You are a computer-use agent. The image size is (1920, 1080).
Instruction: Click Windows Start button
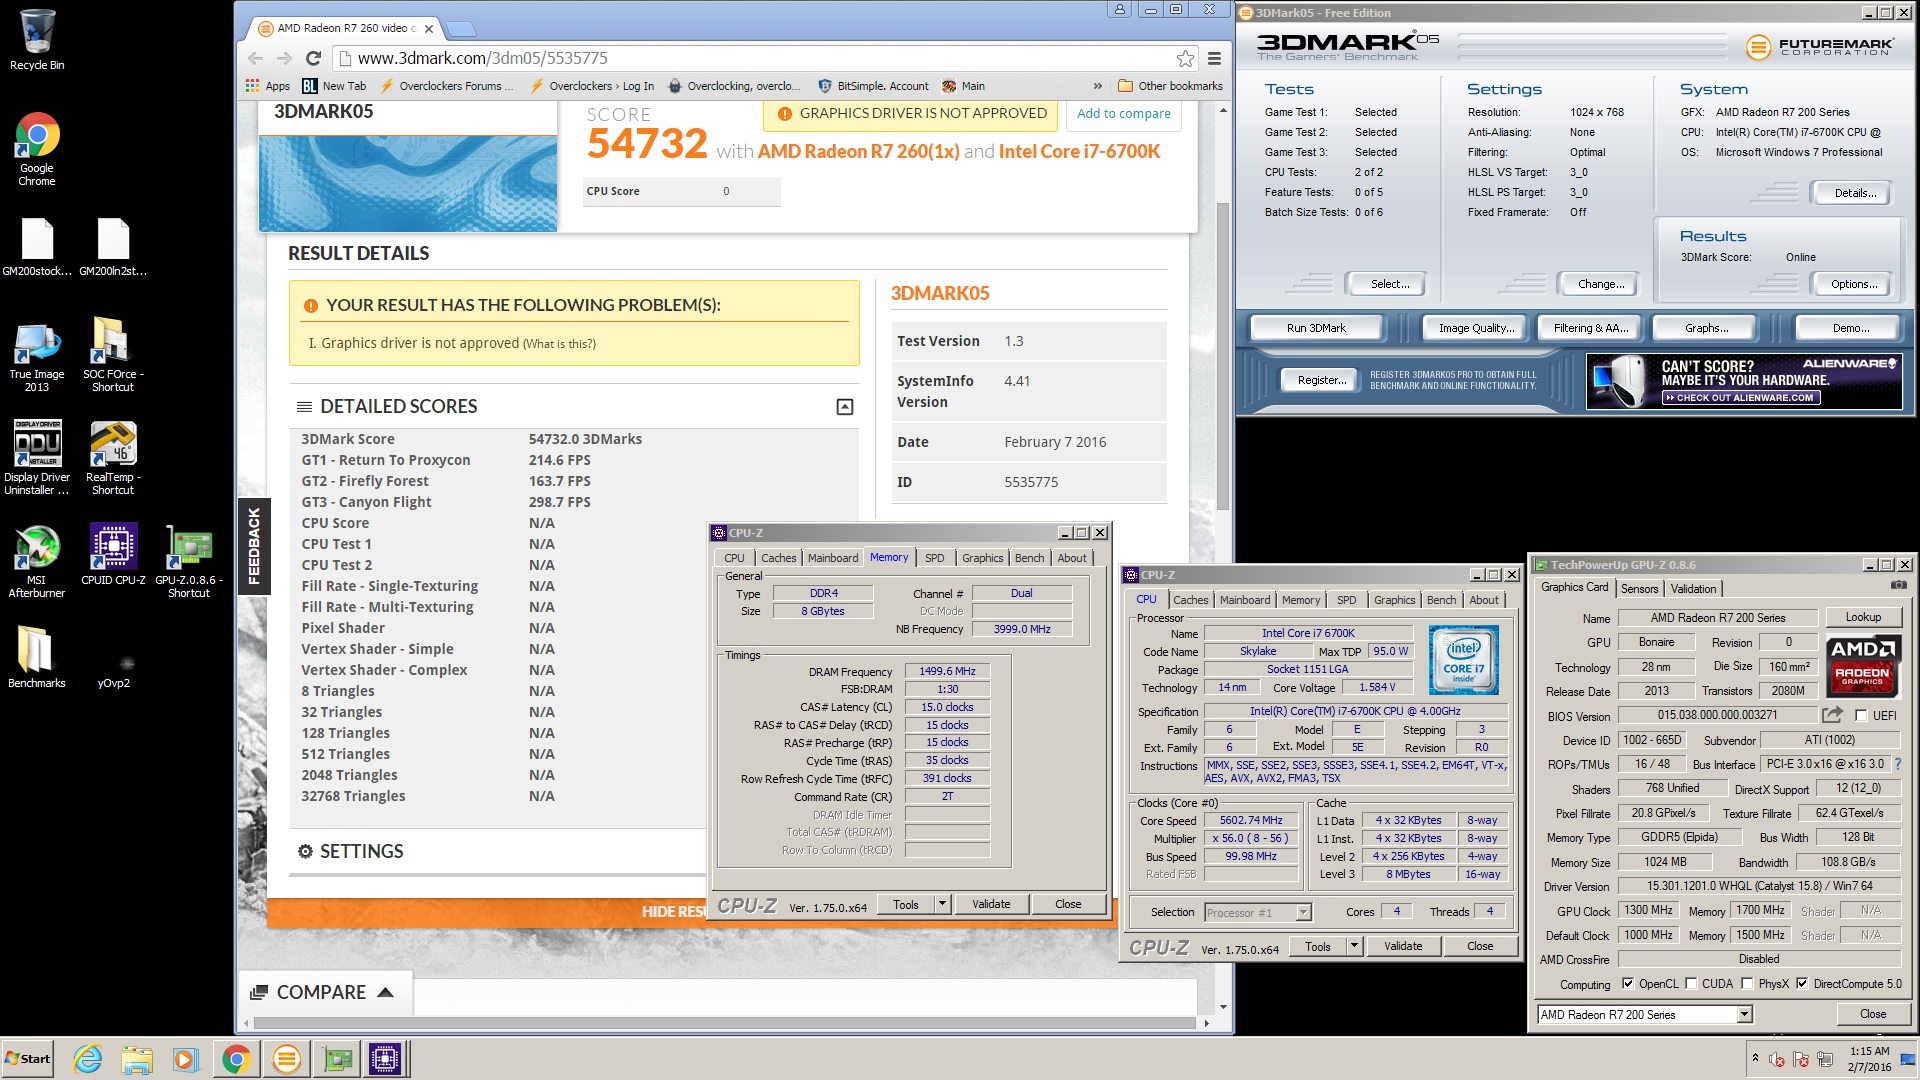tap(28, 1058)
